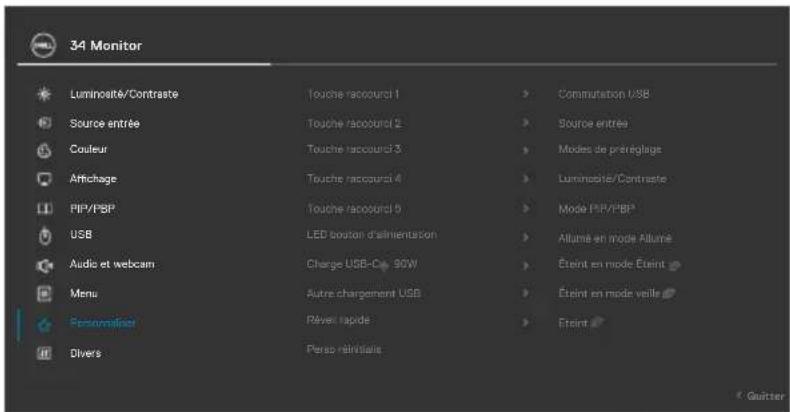Screen dimensions: 790x412
Task: Select LED bouton d'alimentation option
Action: pos(372,234)
